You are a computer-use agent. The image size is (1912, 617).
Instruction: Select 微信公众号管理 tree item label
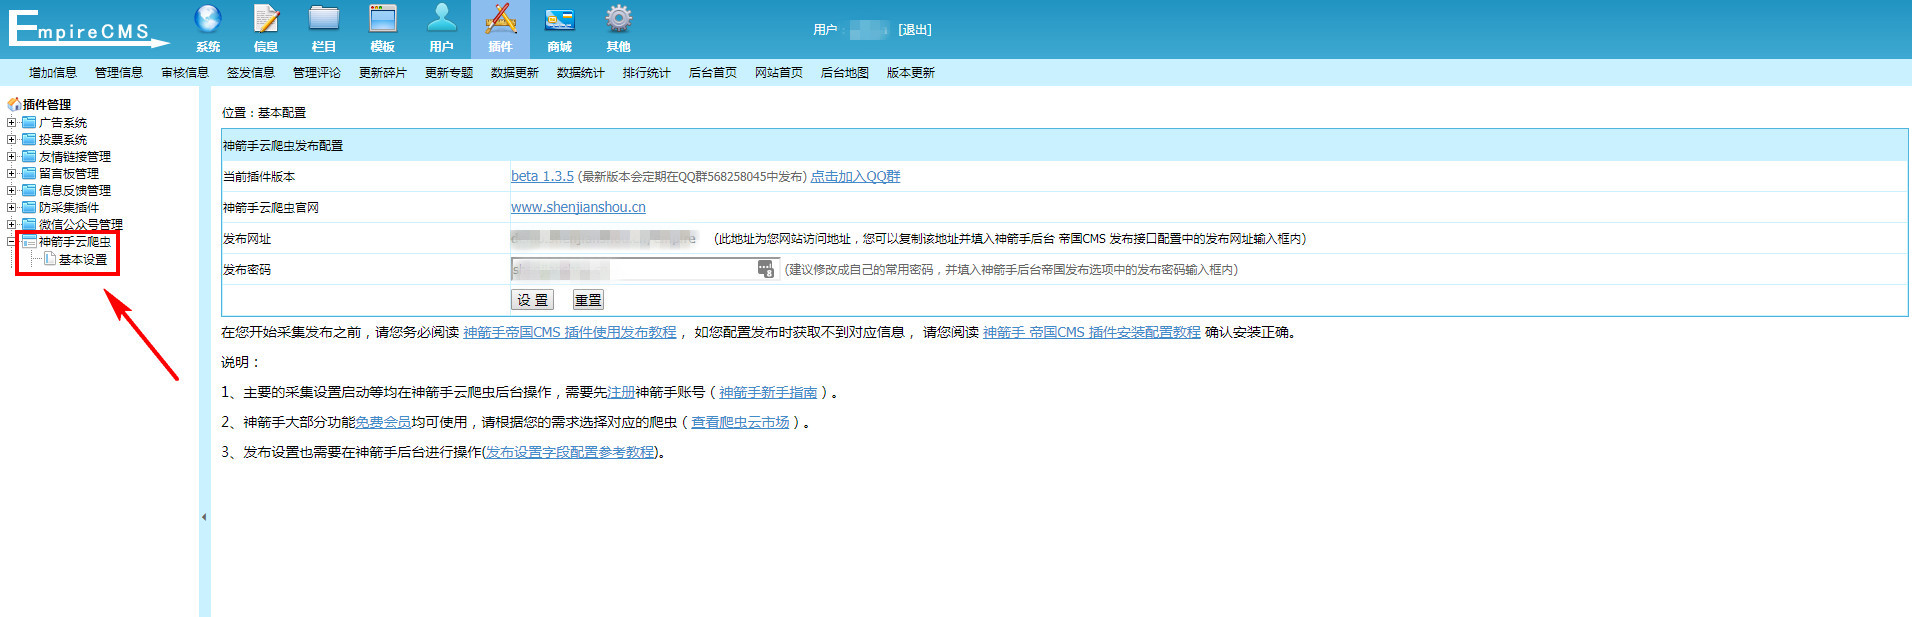pyautogui.click(x=81, y=224)
